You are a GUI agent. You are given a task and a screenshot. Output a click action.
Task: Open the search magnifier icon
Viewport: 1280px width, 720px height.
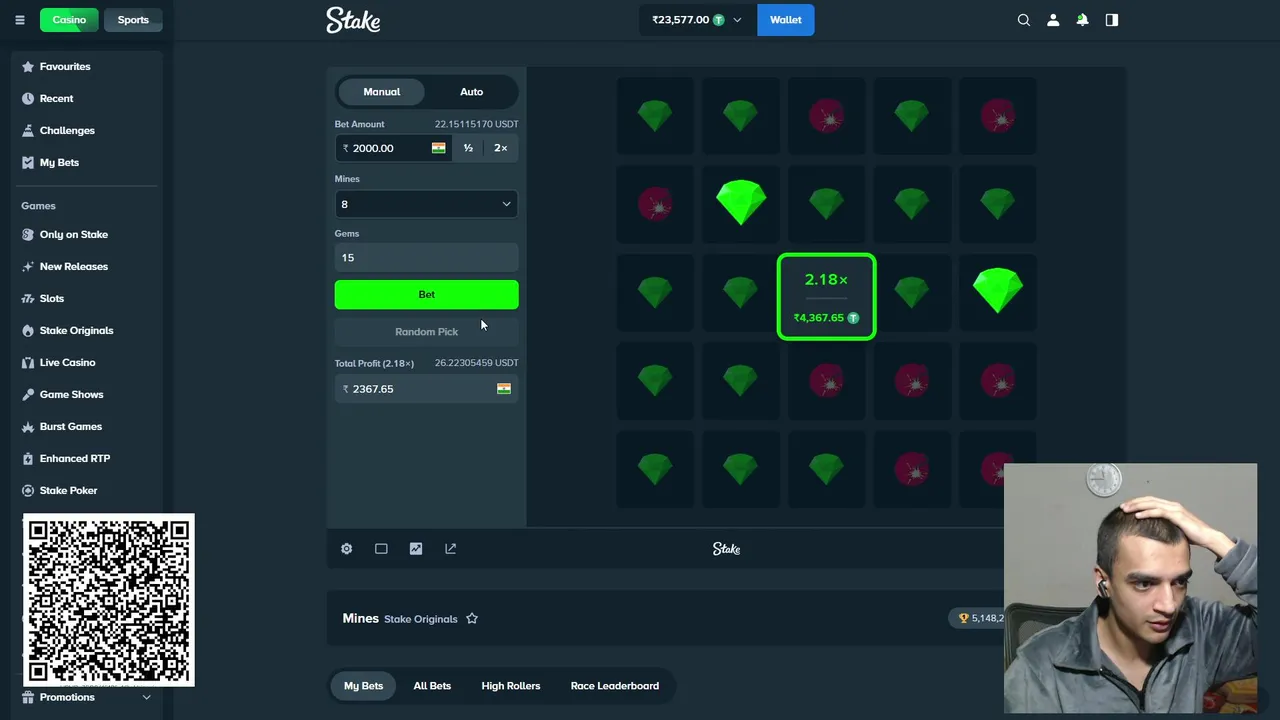(x=1023, y=20)
